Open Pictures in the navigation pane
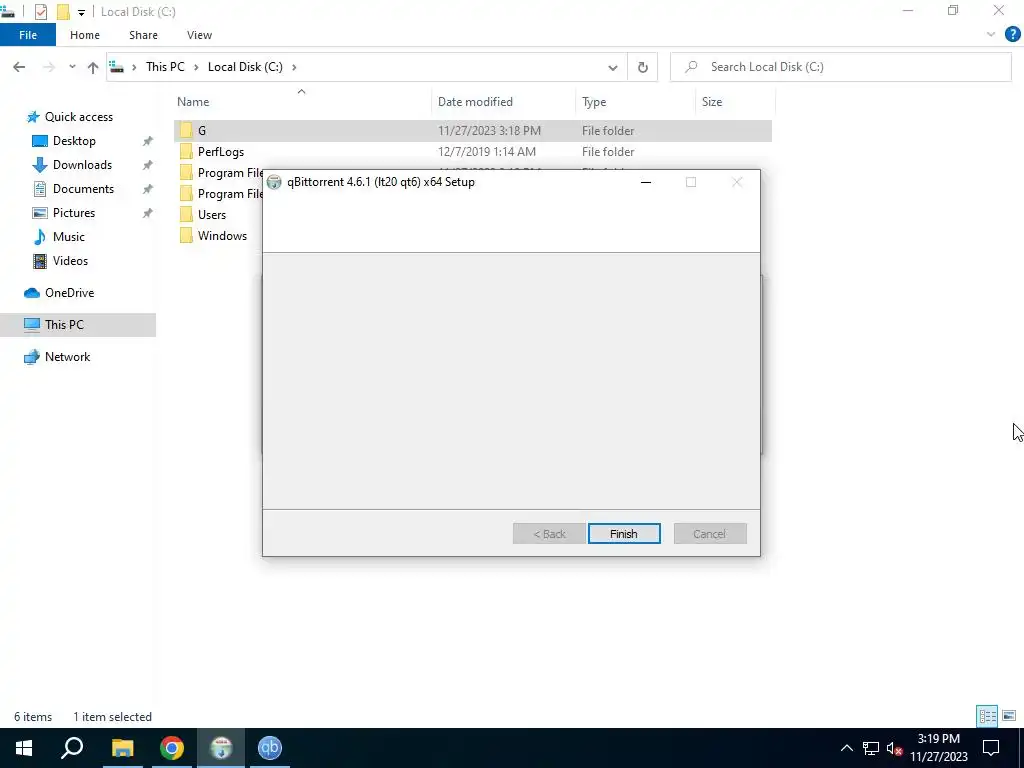This screenshot has height=768, width=1024. tap(74, 213)
